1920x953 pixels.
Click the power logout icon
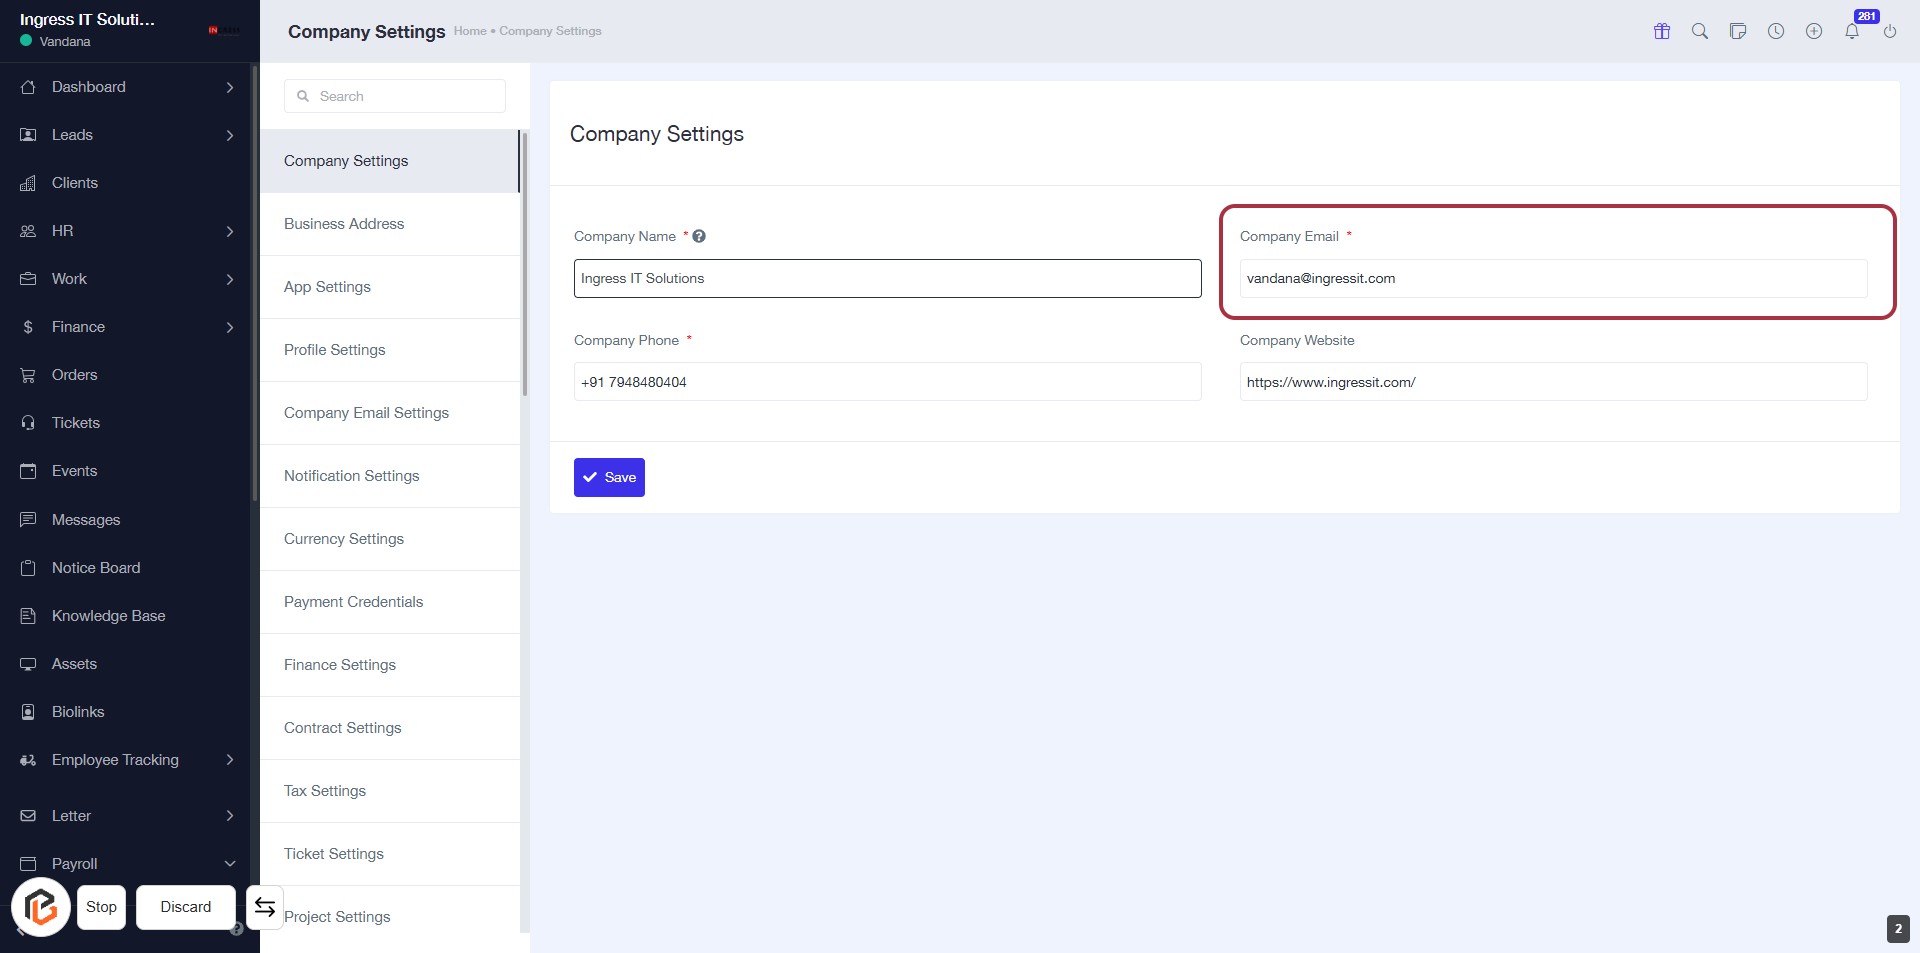point(1889,31)
